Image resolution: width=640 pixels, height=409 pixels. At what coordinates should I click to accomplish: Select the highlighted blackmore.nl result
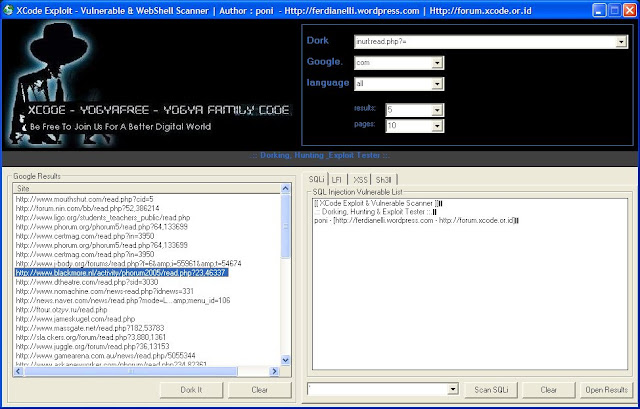coord(121,273)
